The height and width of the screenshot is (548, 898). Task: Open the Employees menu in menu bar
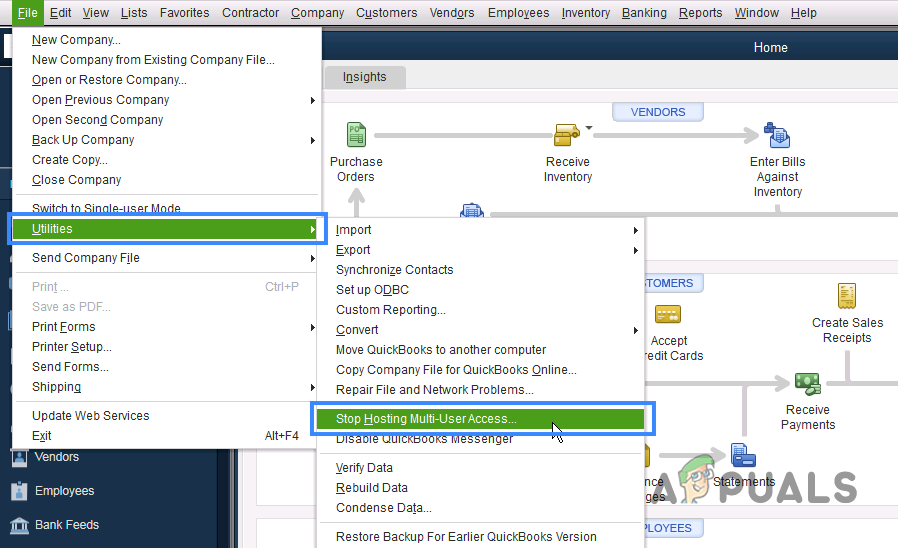click(518, 13)
